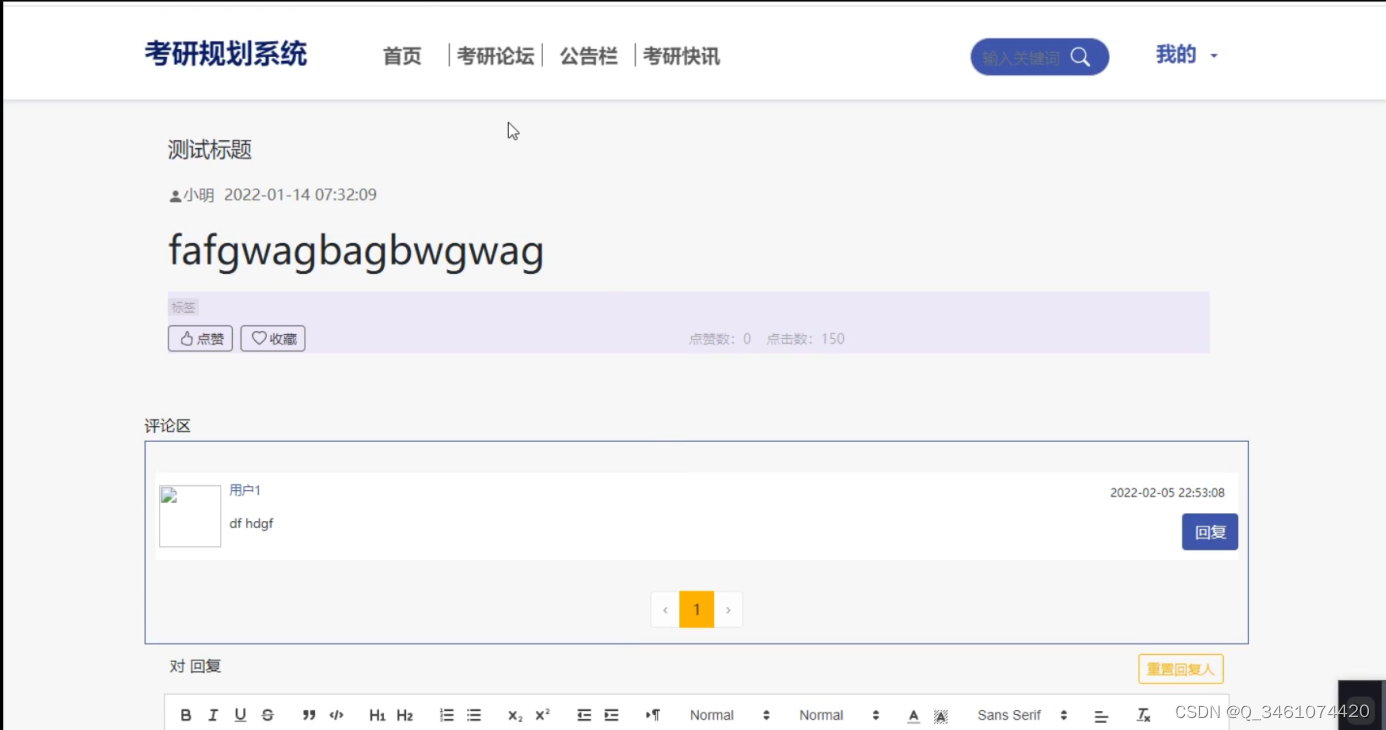Expand the 我的 user menu

(1187, 55)
